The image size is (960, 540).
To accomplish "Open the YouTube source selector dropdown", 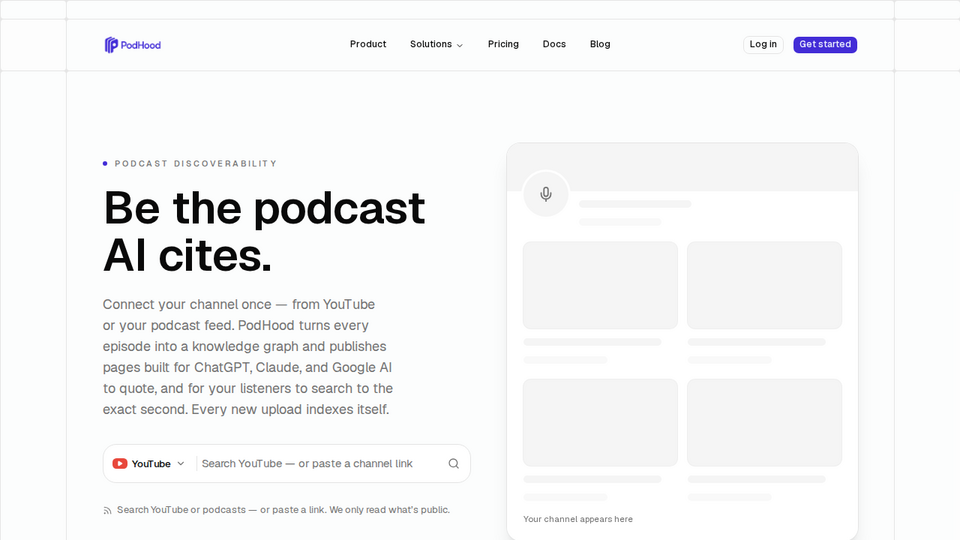I will point(149,463).
